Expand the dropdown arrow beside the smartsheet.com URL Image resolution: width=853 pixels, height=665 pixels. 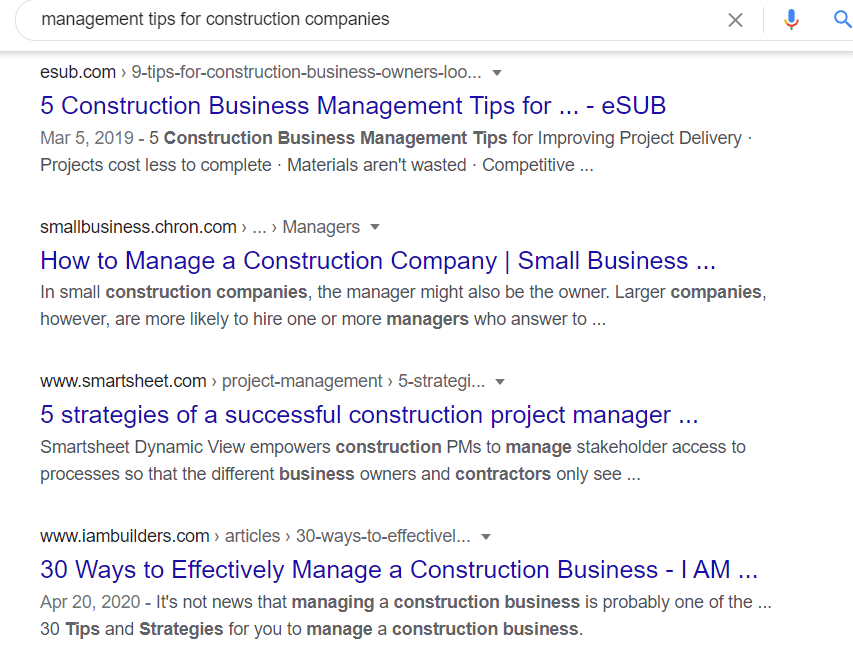tap(500, 381)
